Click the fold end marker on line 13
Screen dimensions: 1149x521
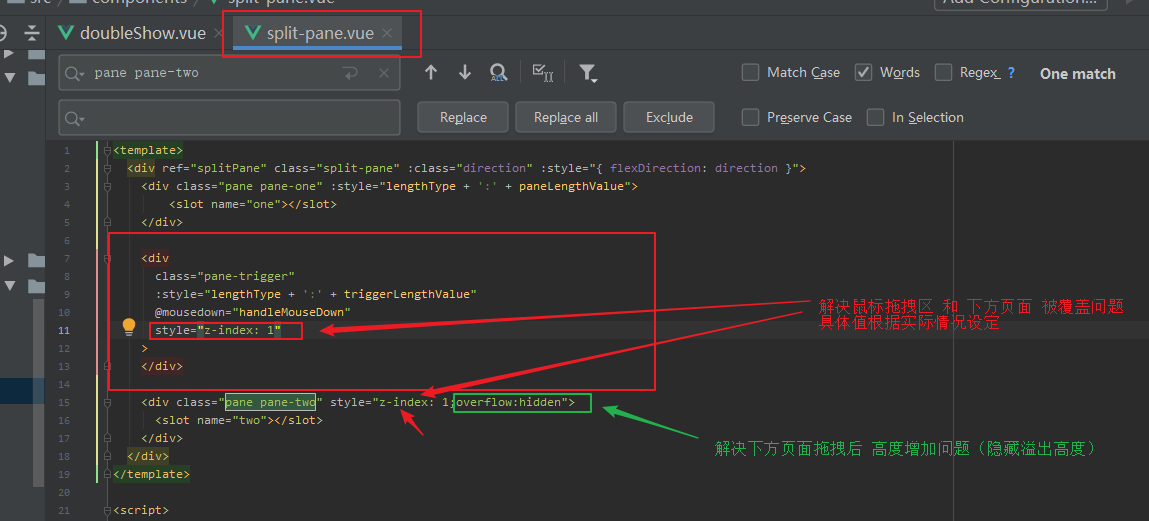(x=107, y=366)
